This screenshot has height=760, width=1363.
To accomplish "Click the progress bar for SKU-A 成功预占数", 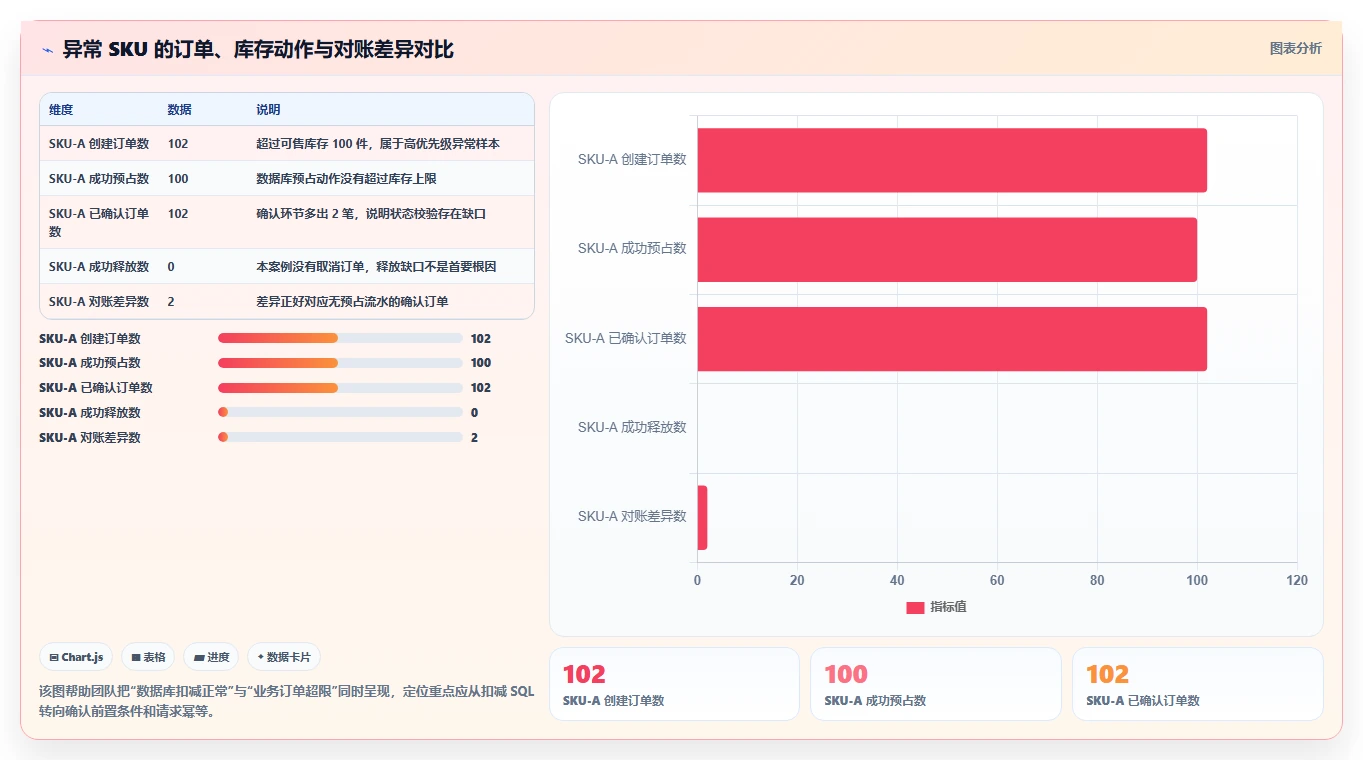I will (340, 363).
